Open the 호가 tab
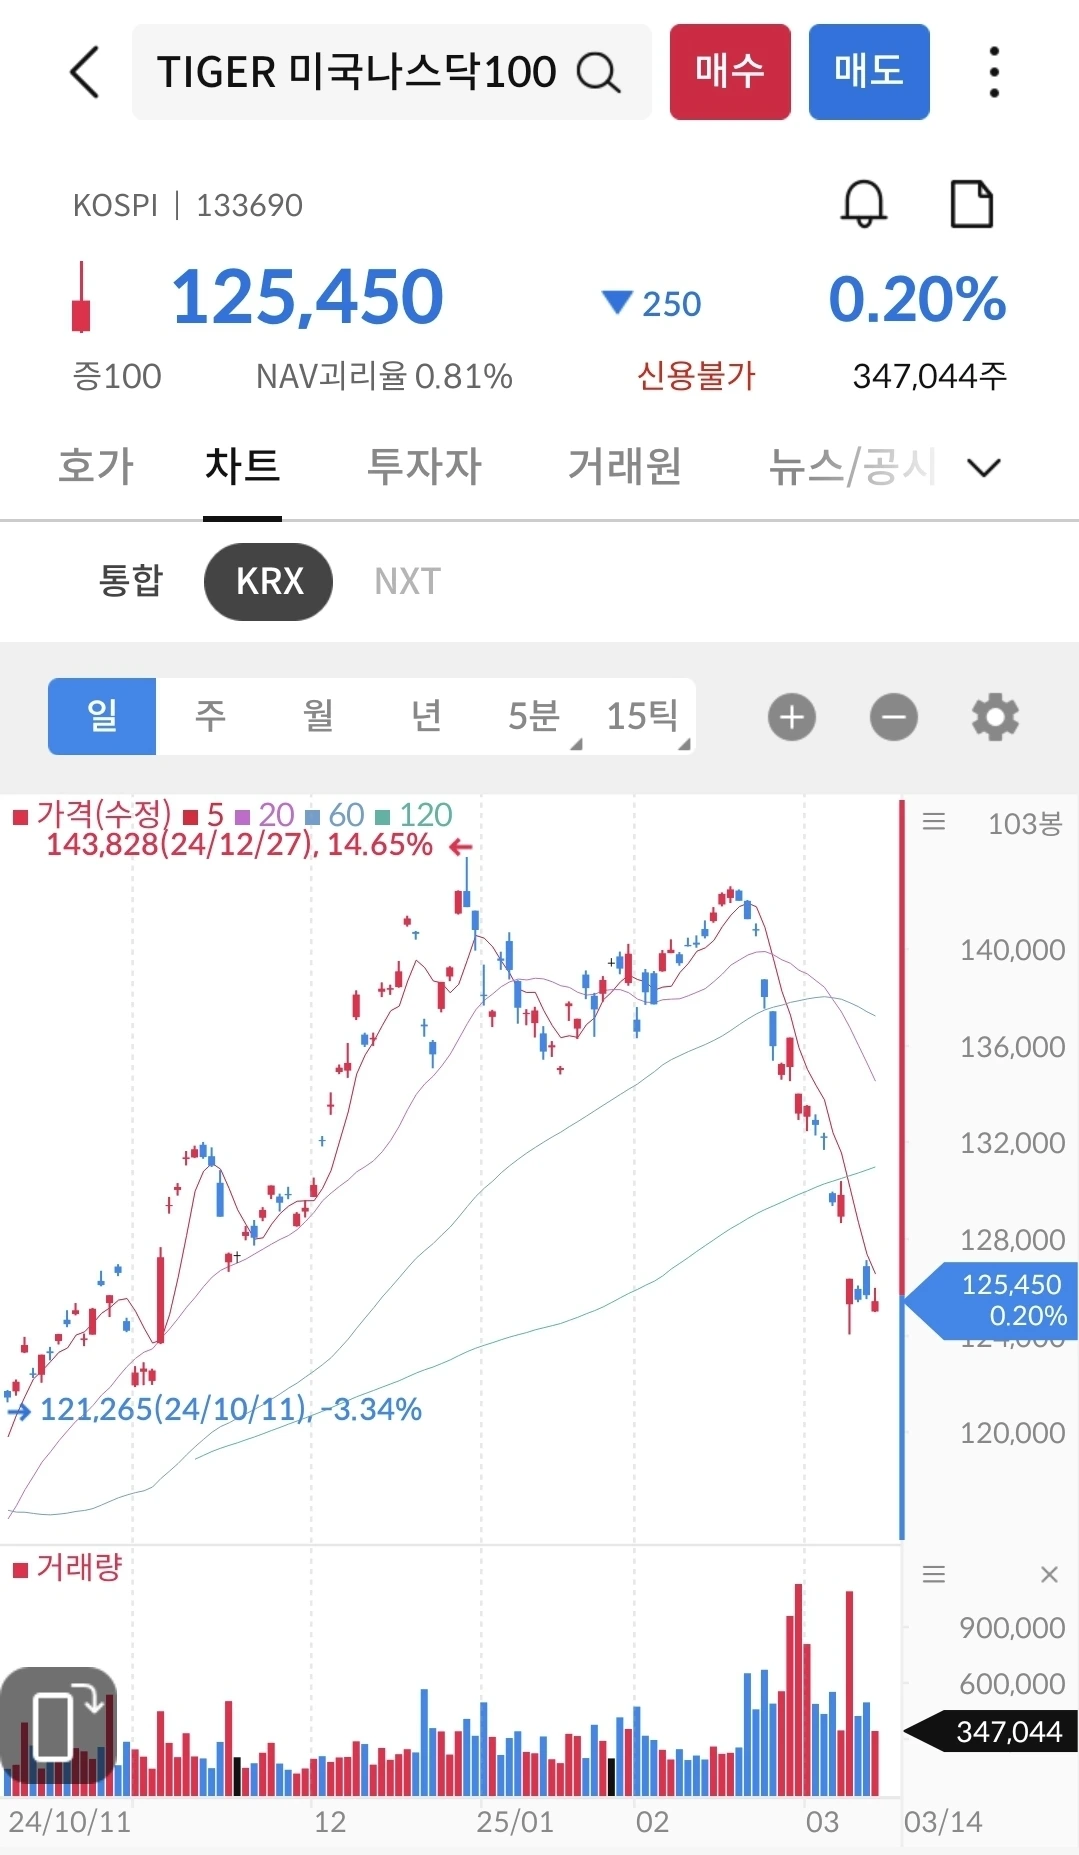1079x1855 pixels. tap(96, 467)
